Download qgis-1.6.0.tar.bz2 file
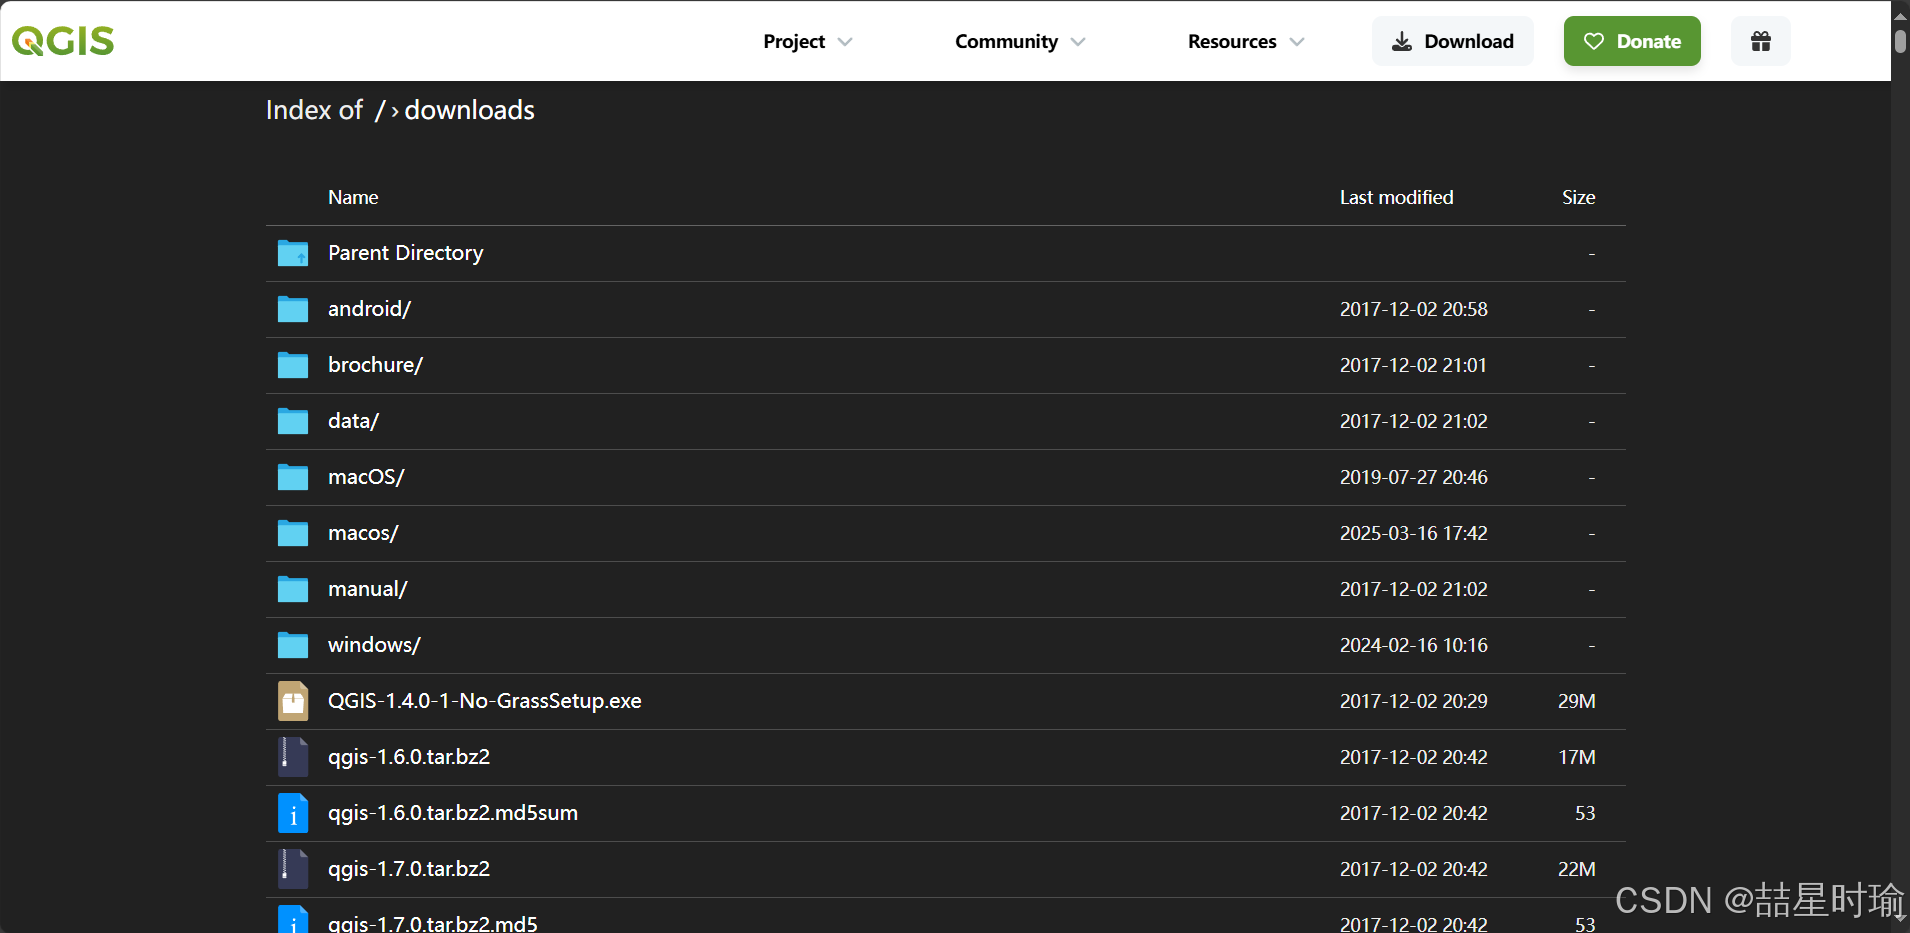This screenshot has height=933, width=1910. pos(409,757)
